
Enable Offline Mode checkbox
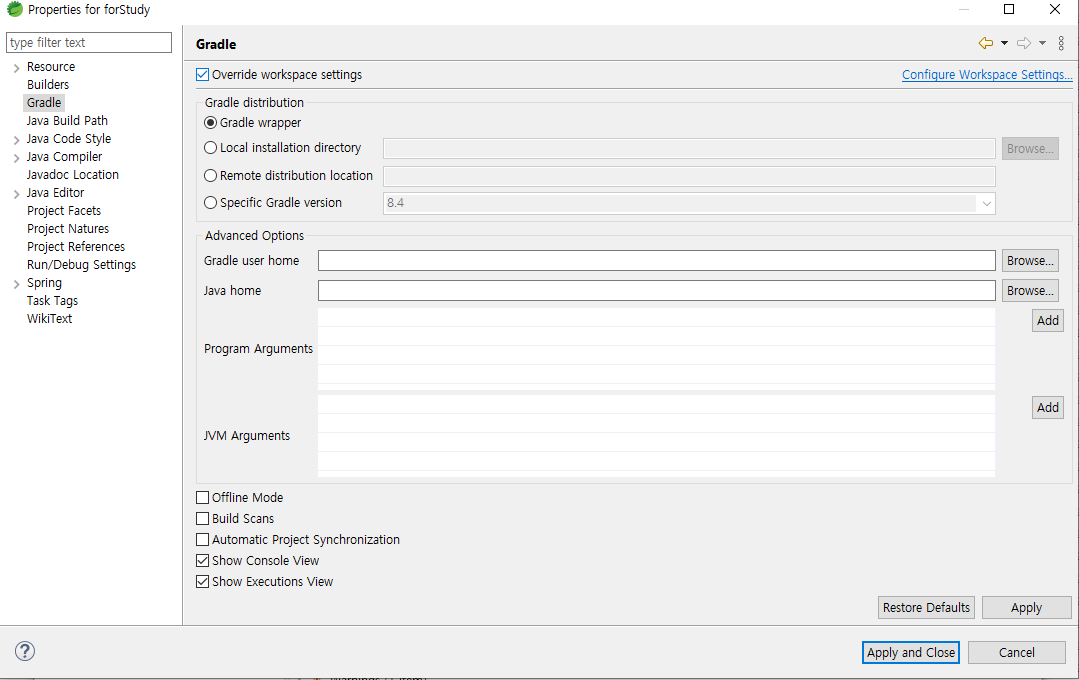click(x=202, y=498)
